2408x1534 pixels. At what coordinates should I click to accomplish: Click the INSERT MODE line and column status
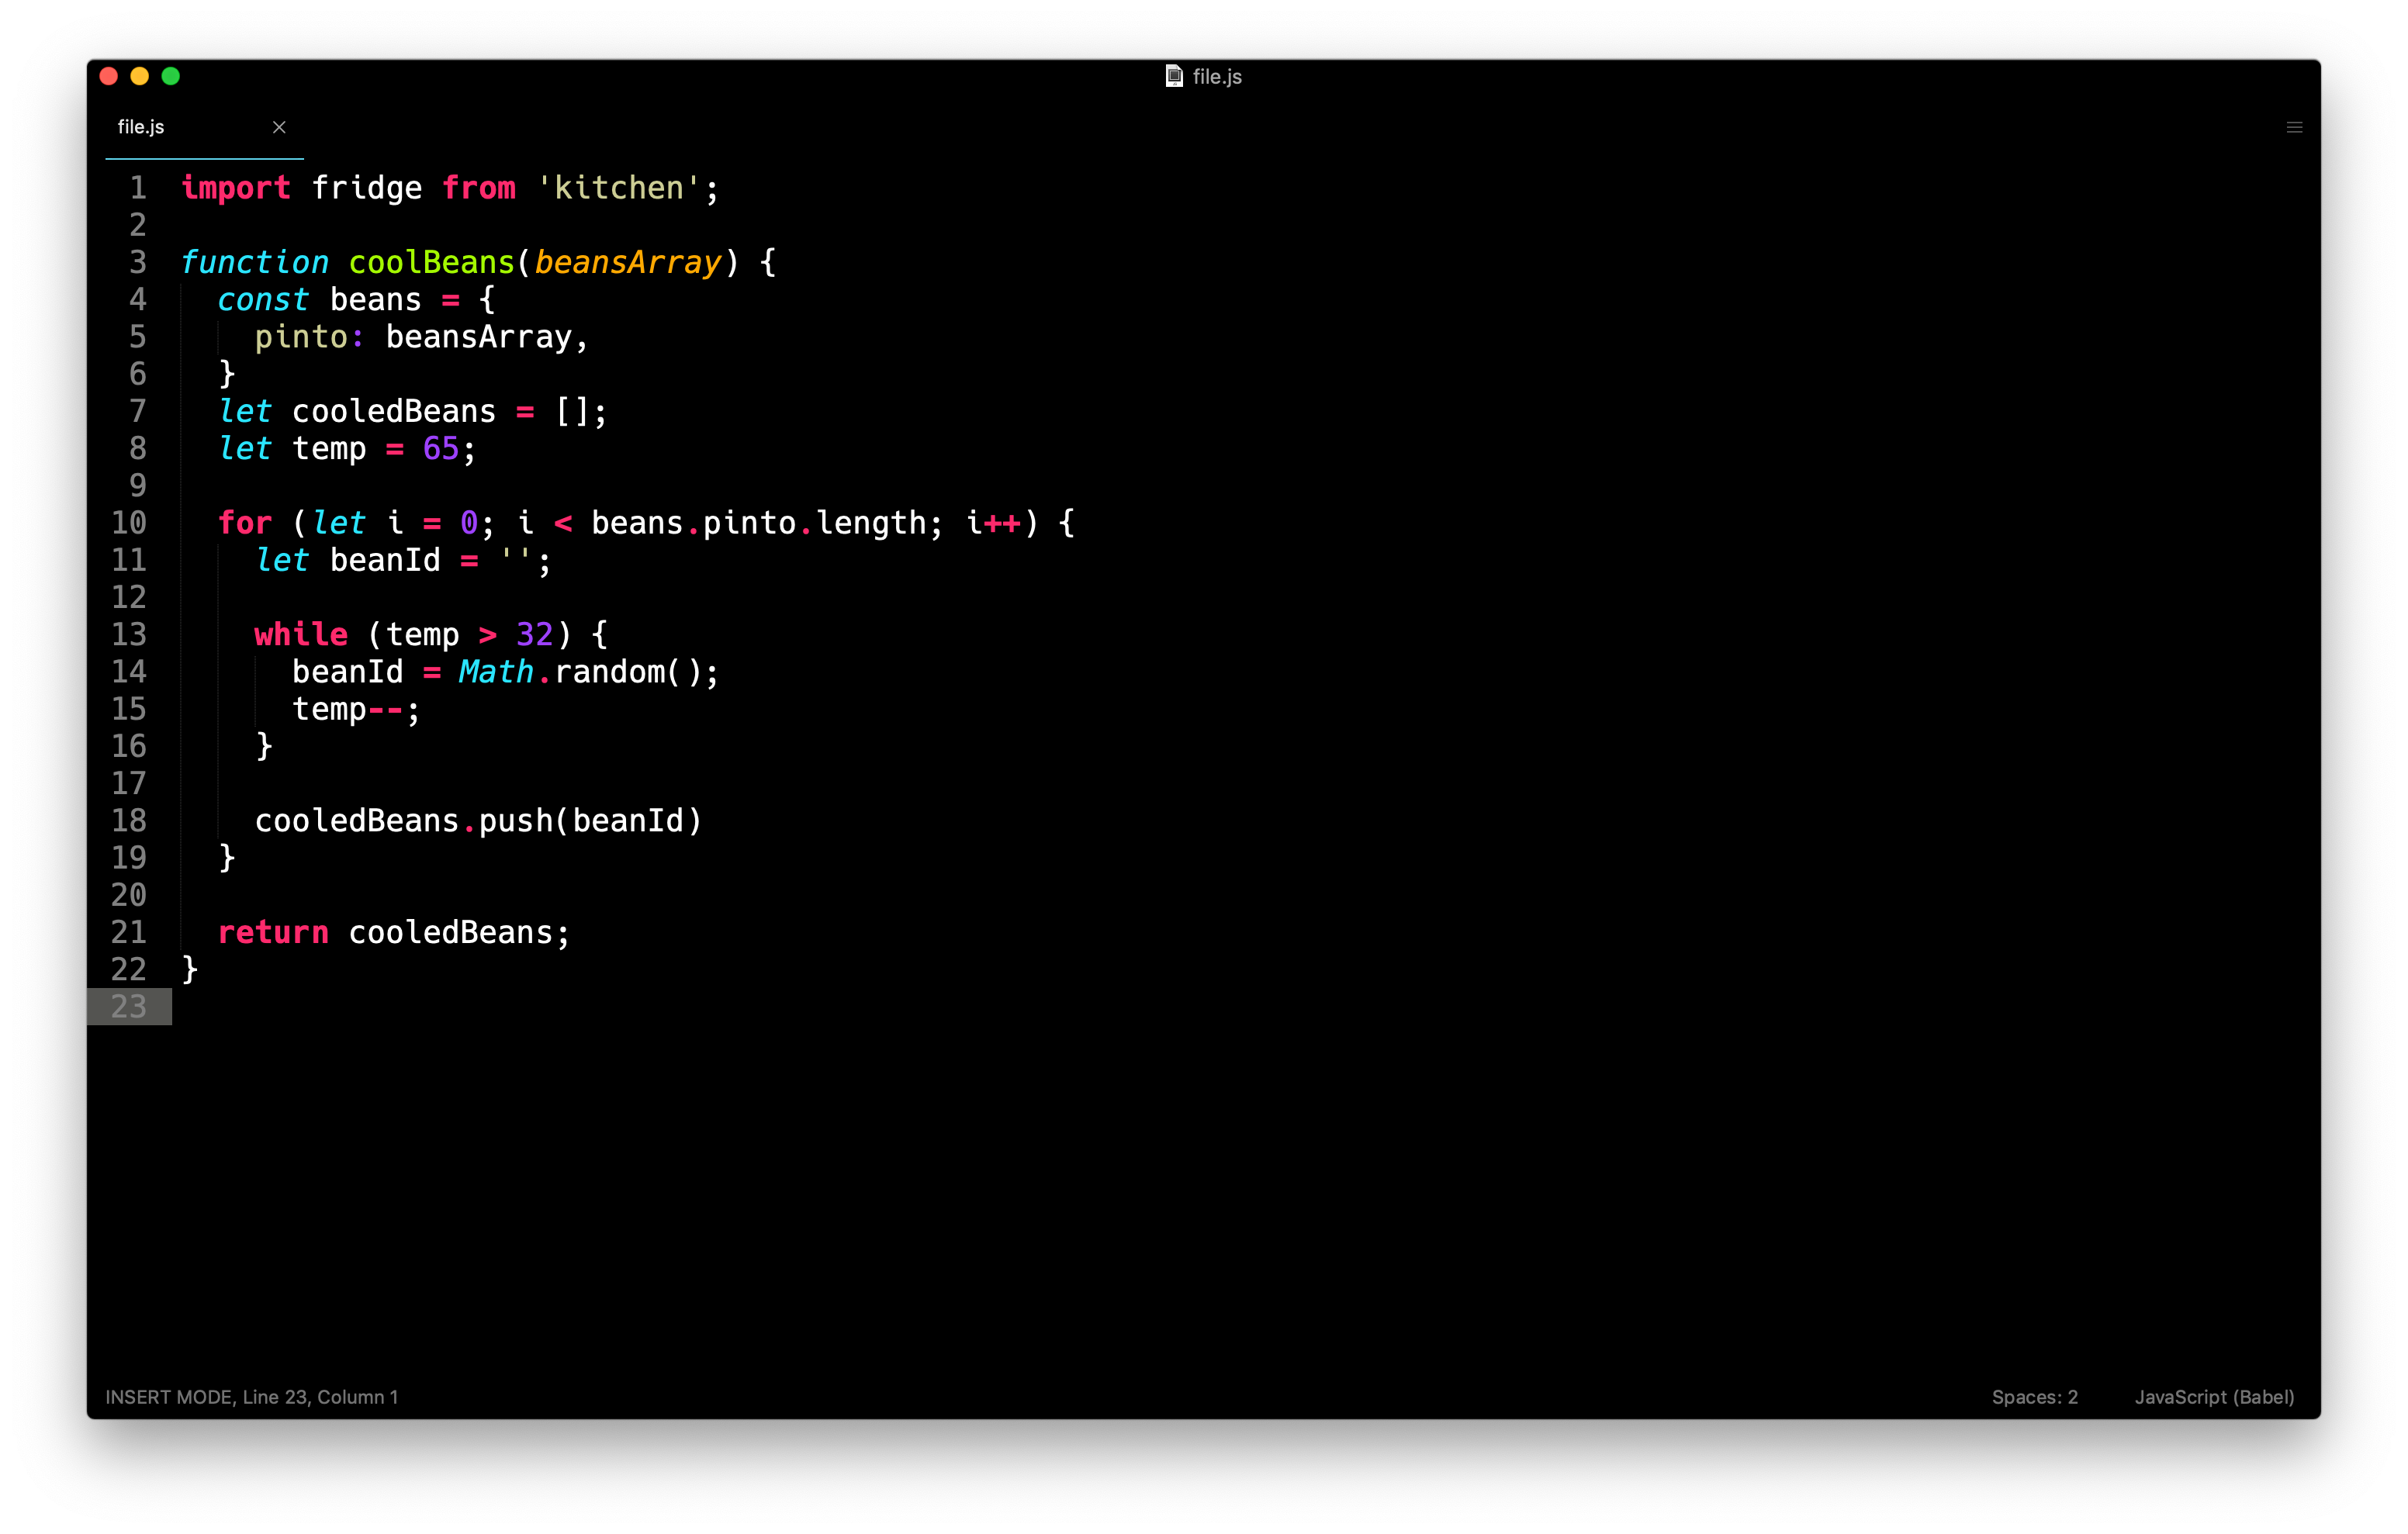point(252,1397)
